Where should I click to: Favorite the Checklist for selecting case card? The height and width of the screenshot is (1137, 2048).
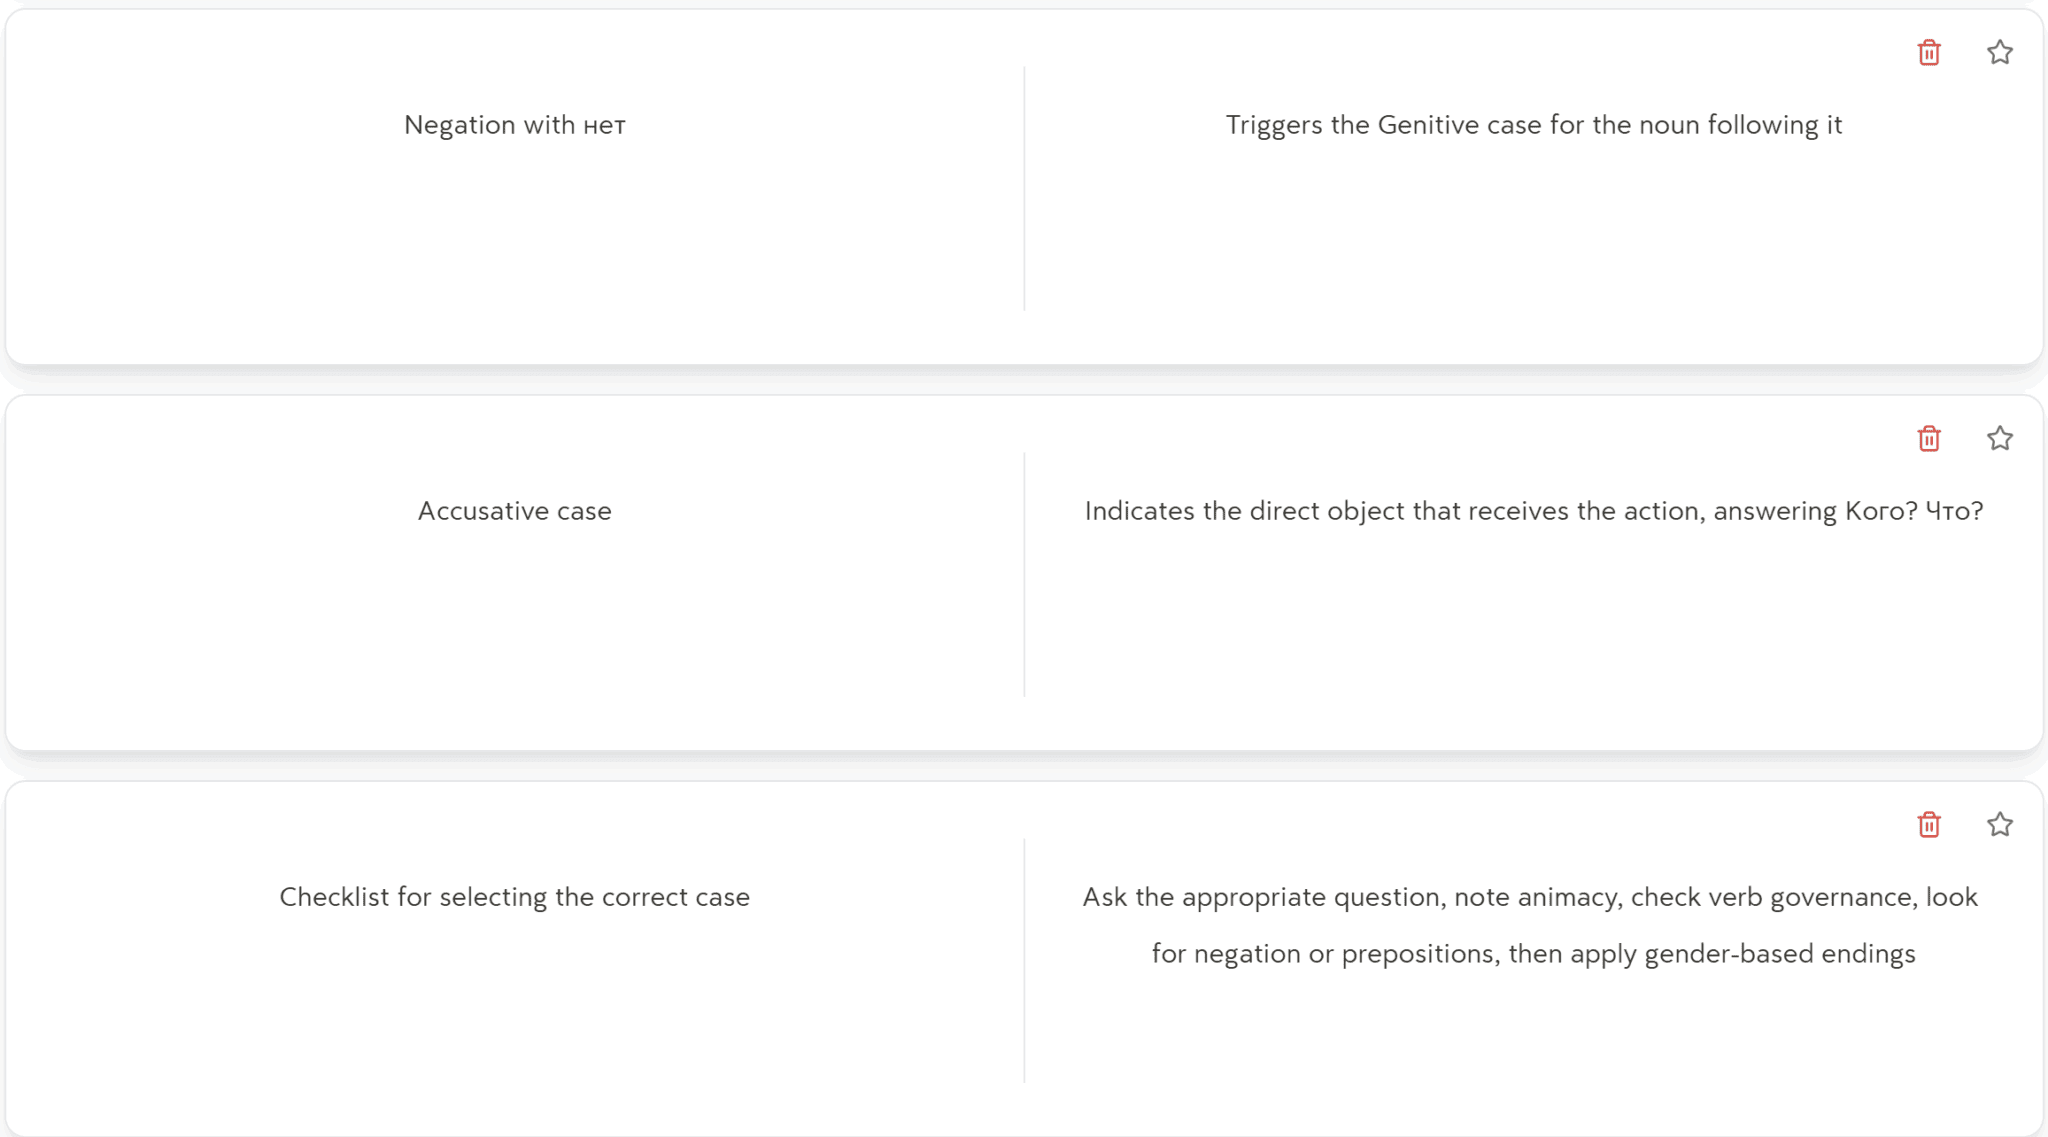(1999, 825)
